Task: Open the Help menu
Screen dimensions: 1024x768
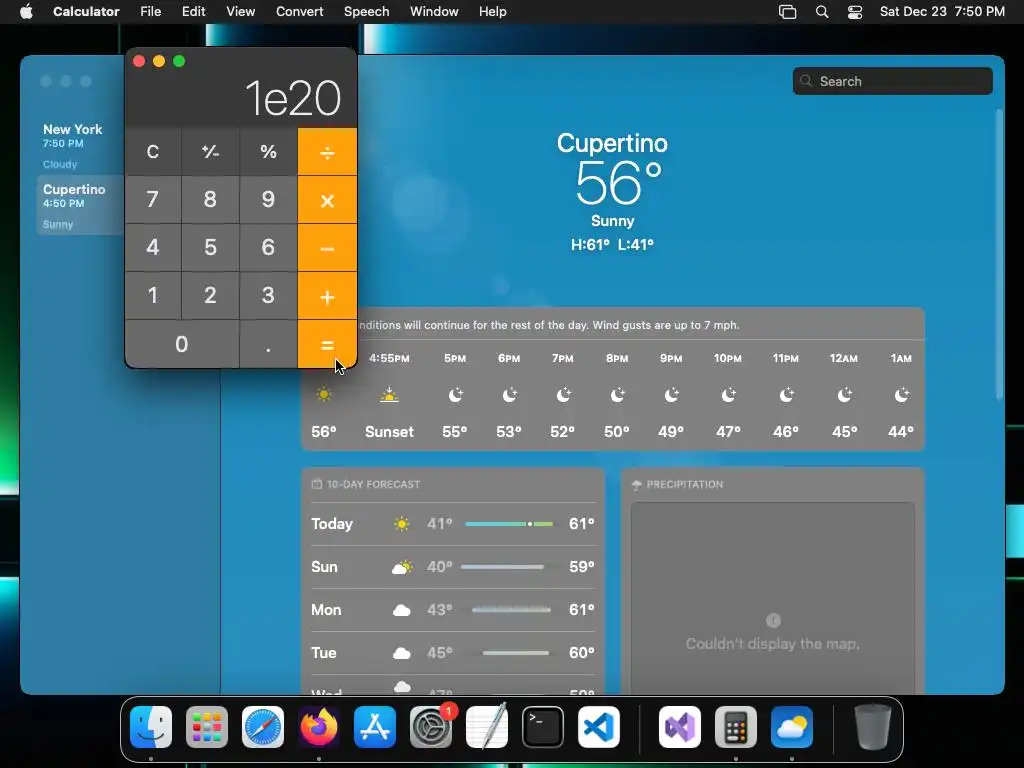Action: 492,12
